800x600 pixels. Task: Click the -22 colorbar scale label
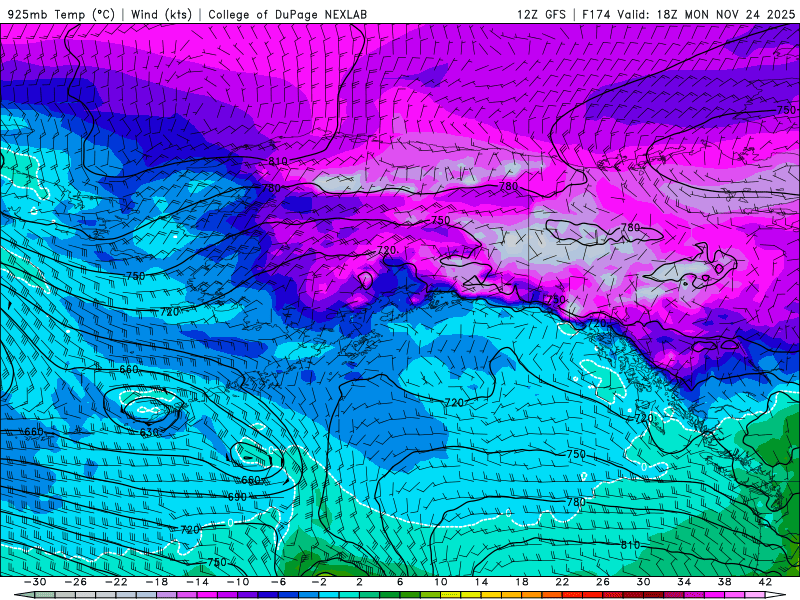coord(116,582)
